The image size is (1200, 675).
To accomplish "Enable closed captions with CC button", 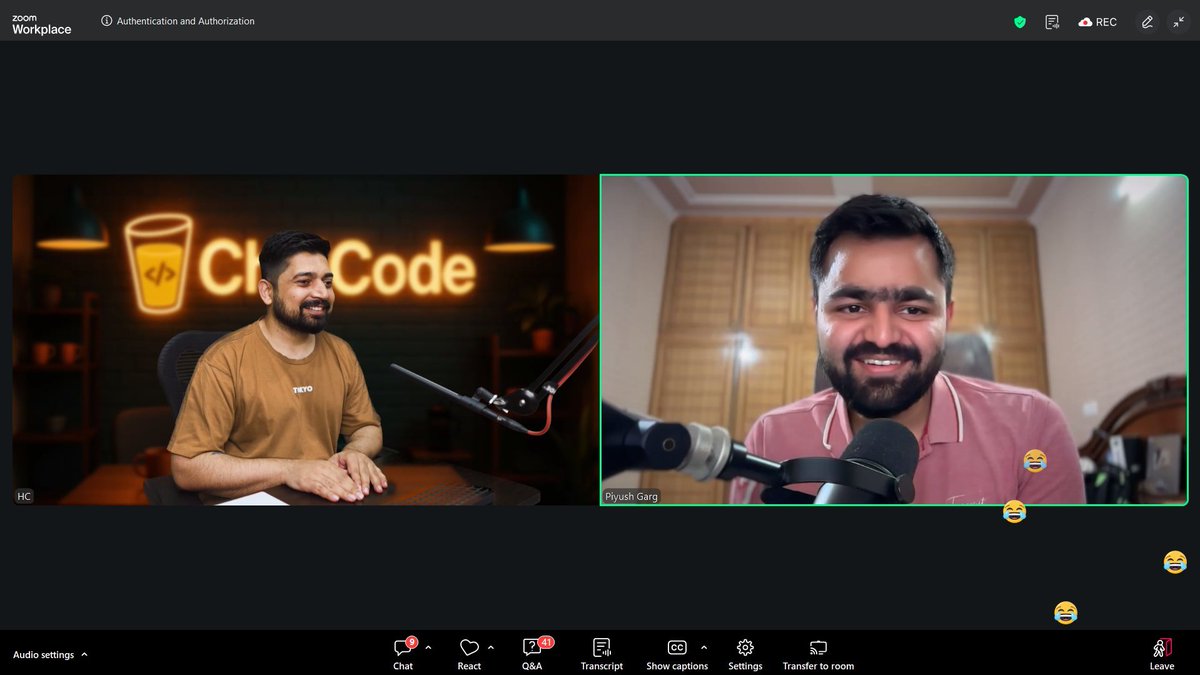I will pyautogui.click(x=677, y=647).
